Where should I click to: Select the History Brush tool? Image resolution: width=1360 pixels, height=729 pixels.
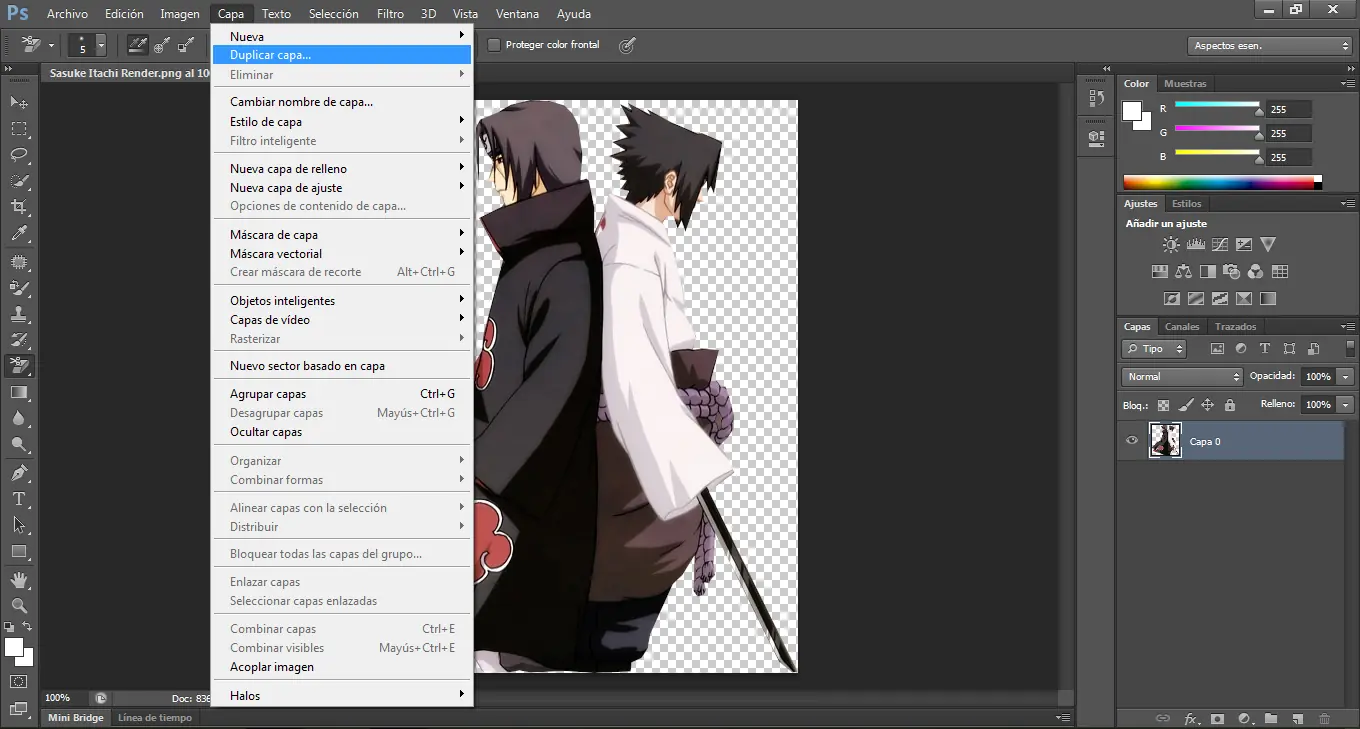pyautogui.click(x=19, y=340)
